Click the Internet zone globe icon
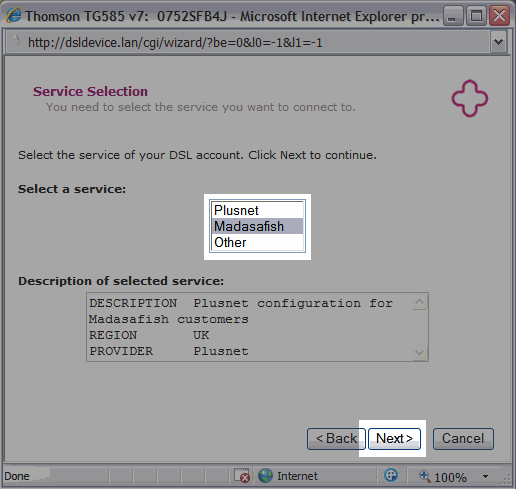The width and height of the screenshot is (516, 489). pos(265,476)
